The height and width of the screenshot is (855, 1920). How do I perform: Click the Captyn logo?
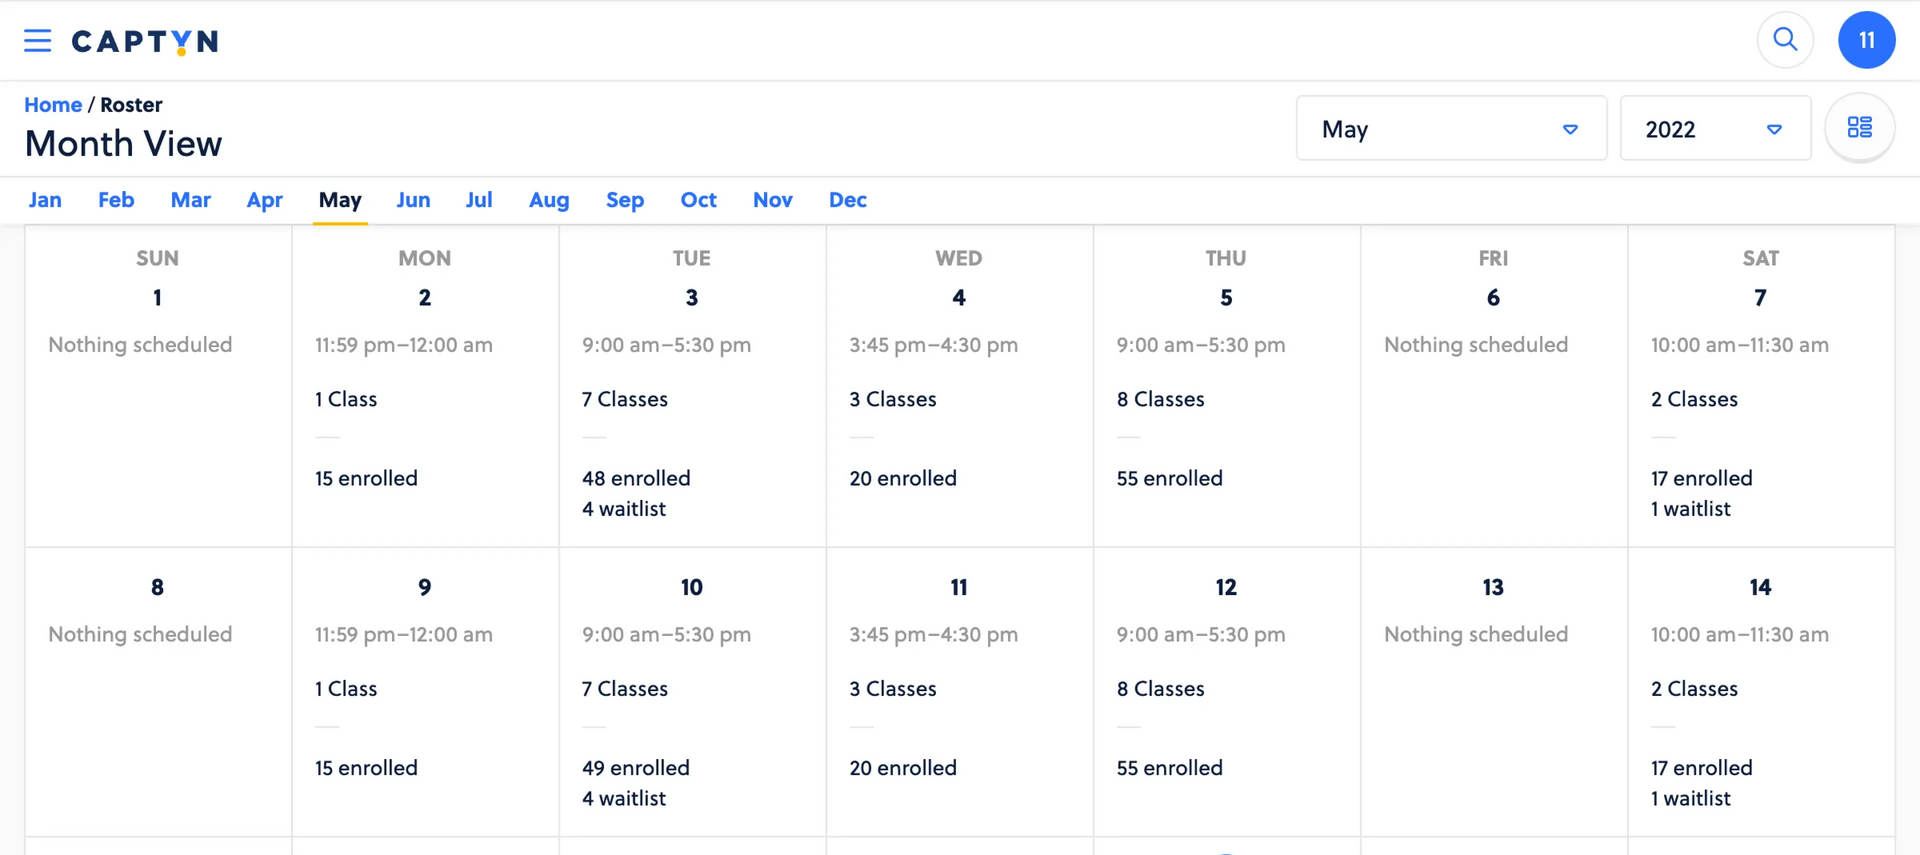145,41
